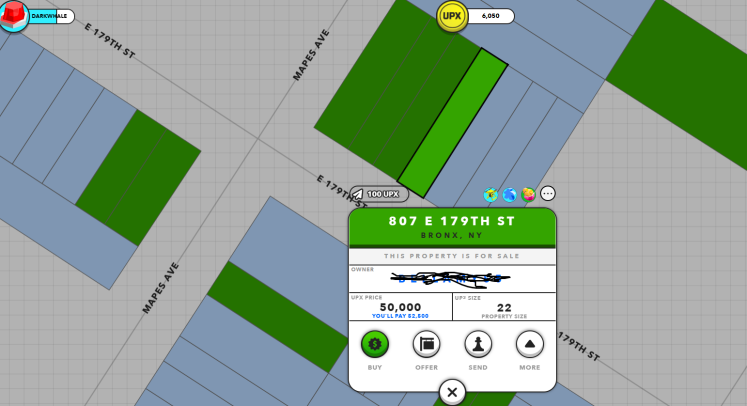Click the blue globe visitor avatar

[509, 194]
